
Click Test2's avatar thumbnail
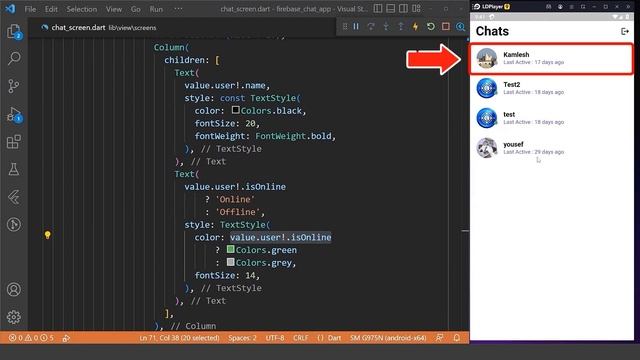tap(487, 88)
